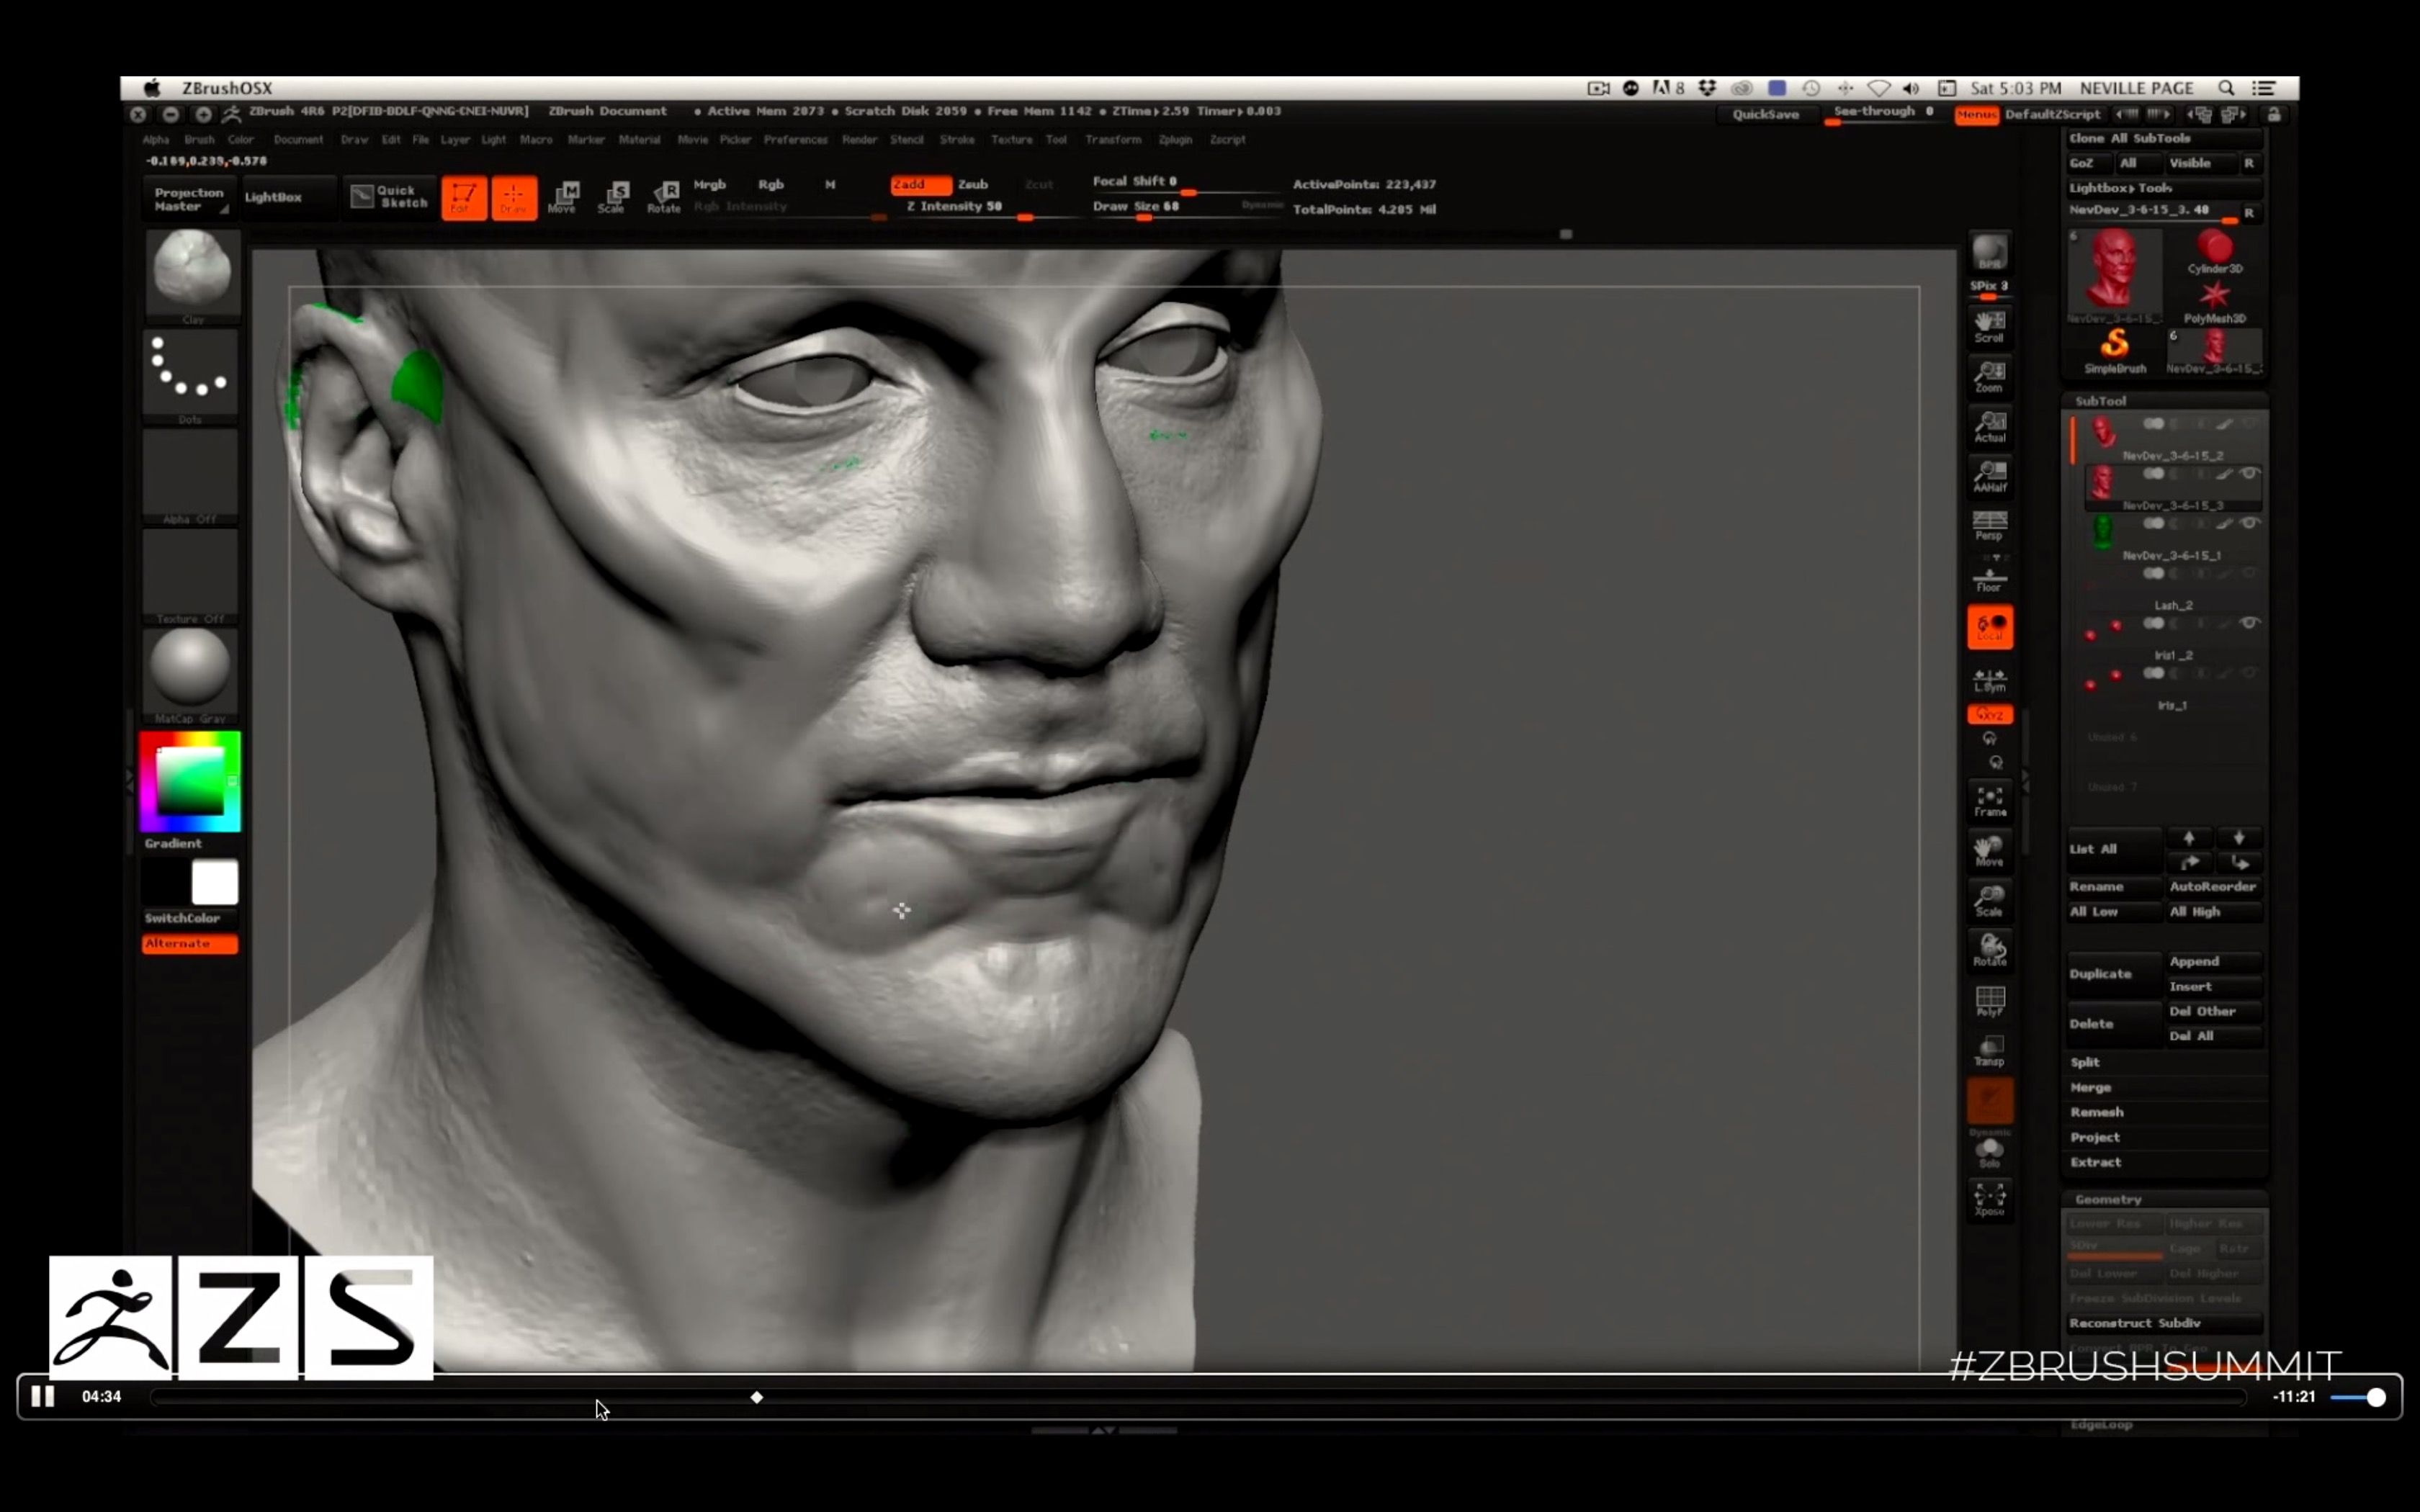Select the Scroll document navigation icon

coord(1989,326)
